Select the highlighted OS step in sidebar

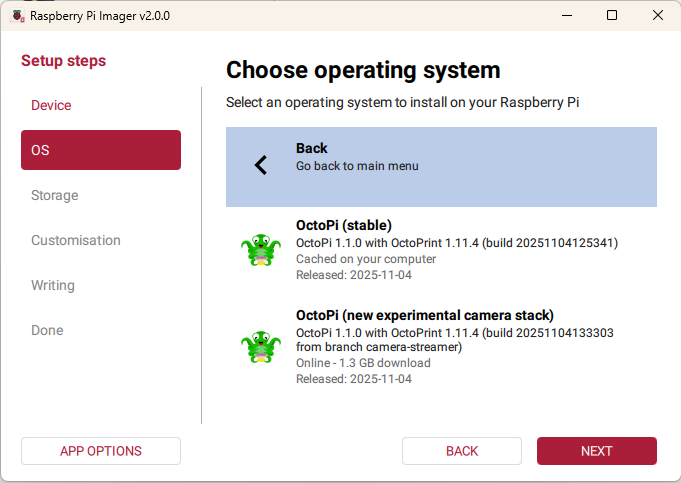(x=100, y=150)
